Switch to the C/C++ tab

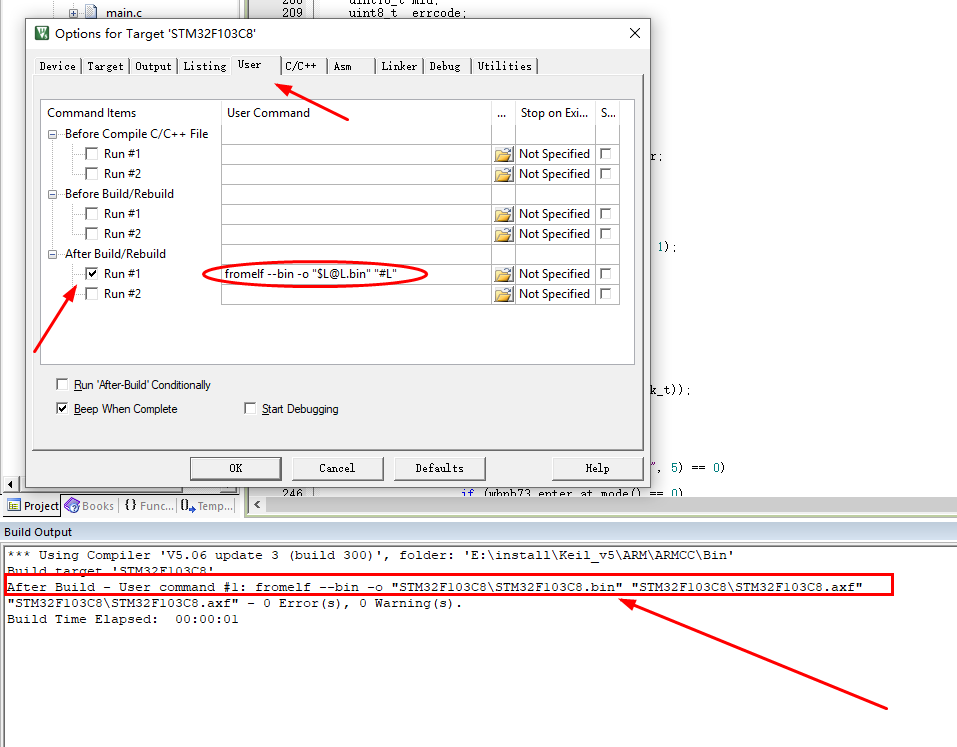pos(303,66)
